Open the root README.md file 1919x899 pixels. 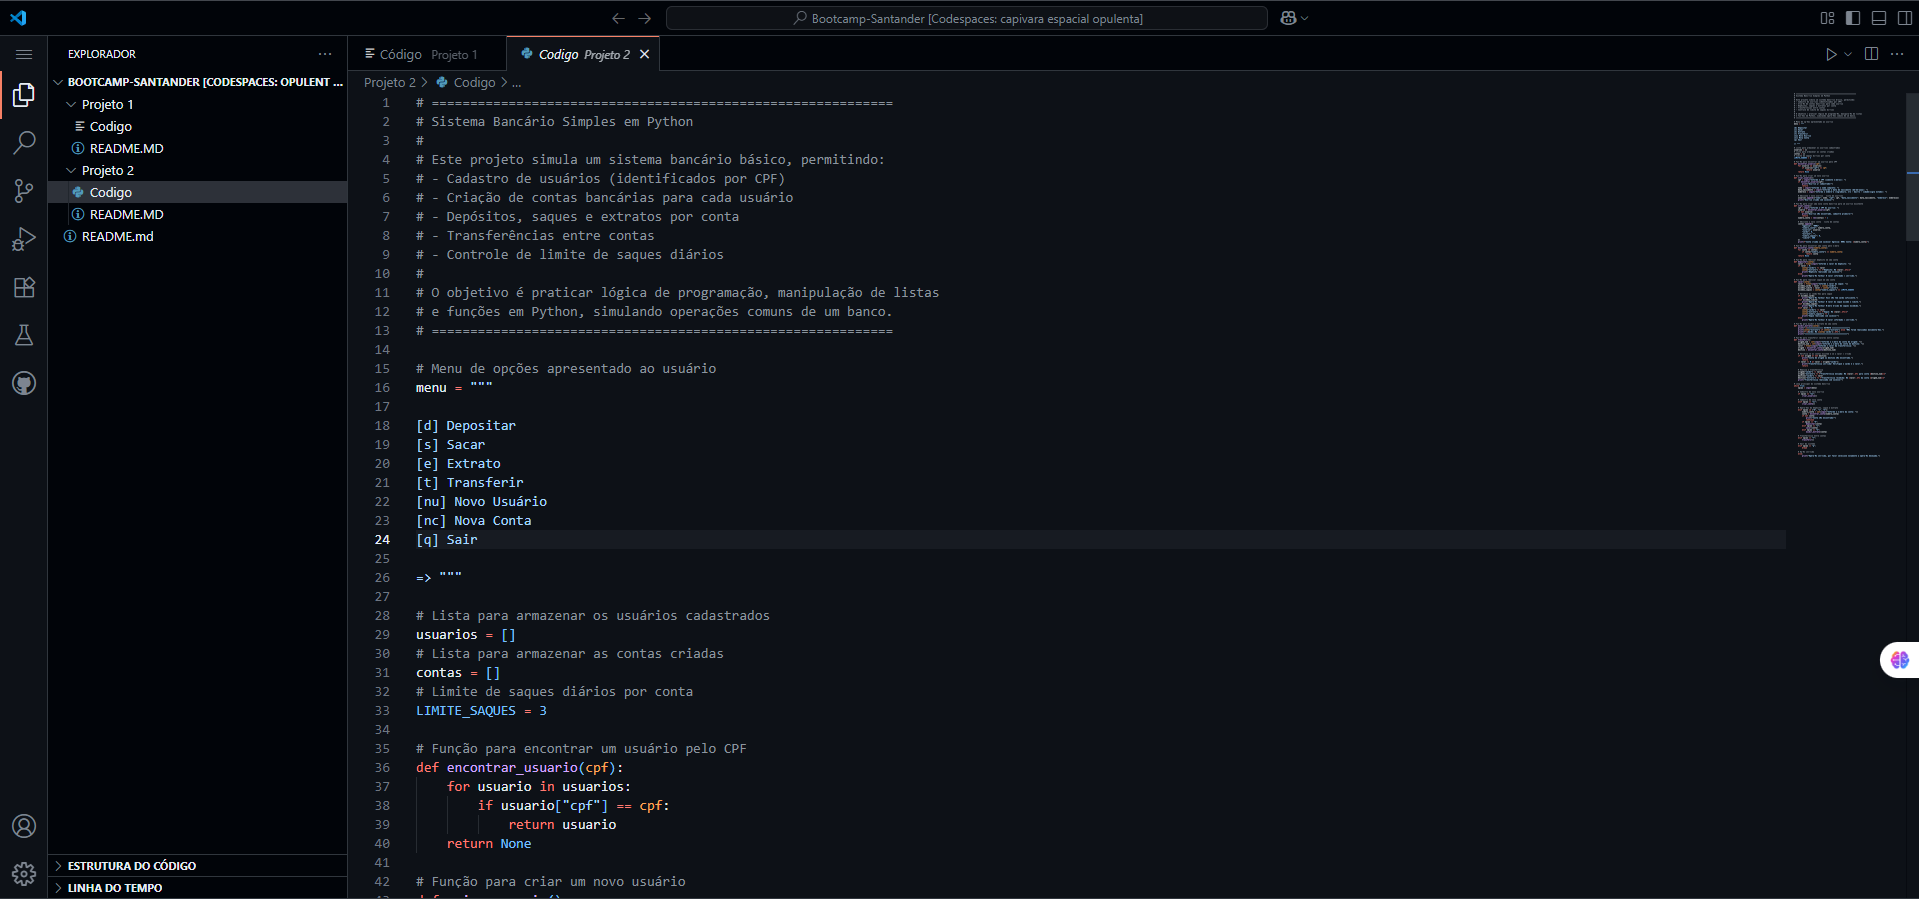pyautogui.click(x=117, y=236)
